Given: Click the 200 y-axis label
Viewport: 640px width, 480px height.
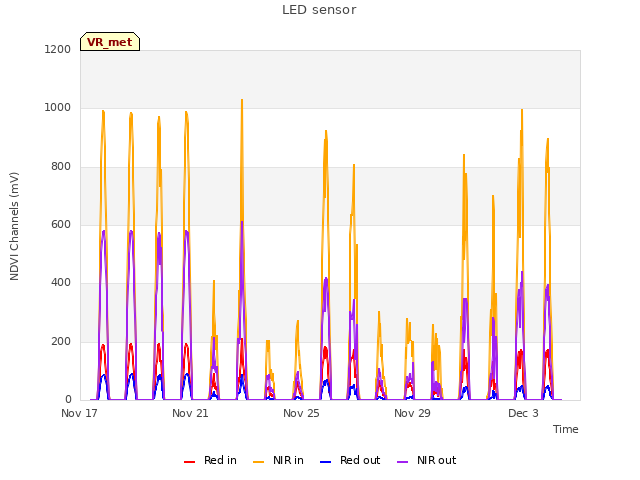Looking at the screenshot, I should tap(61, 341).
